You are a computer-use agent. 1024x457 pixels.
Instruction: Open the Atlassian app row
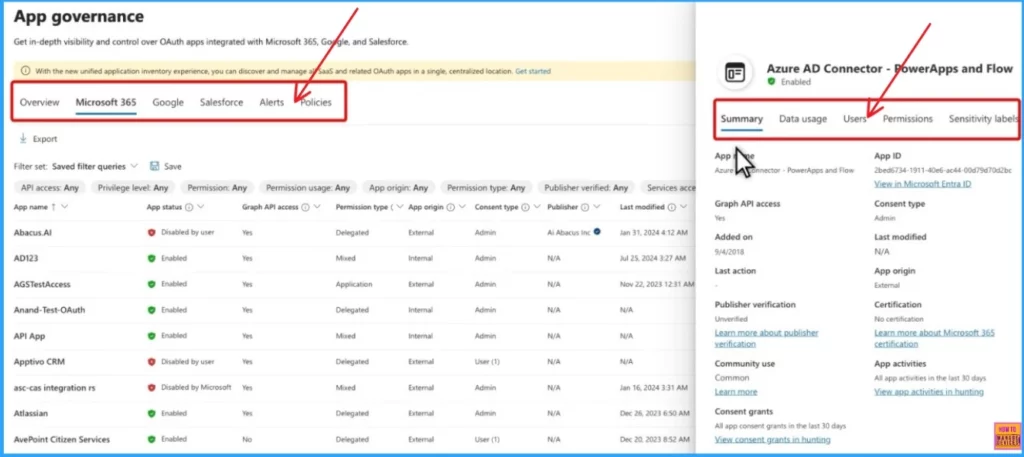[x=353, y=413]
